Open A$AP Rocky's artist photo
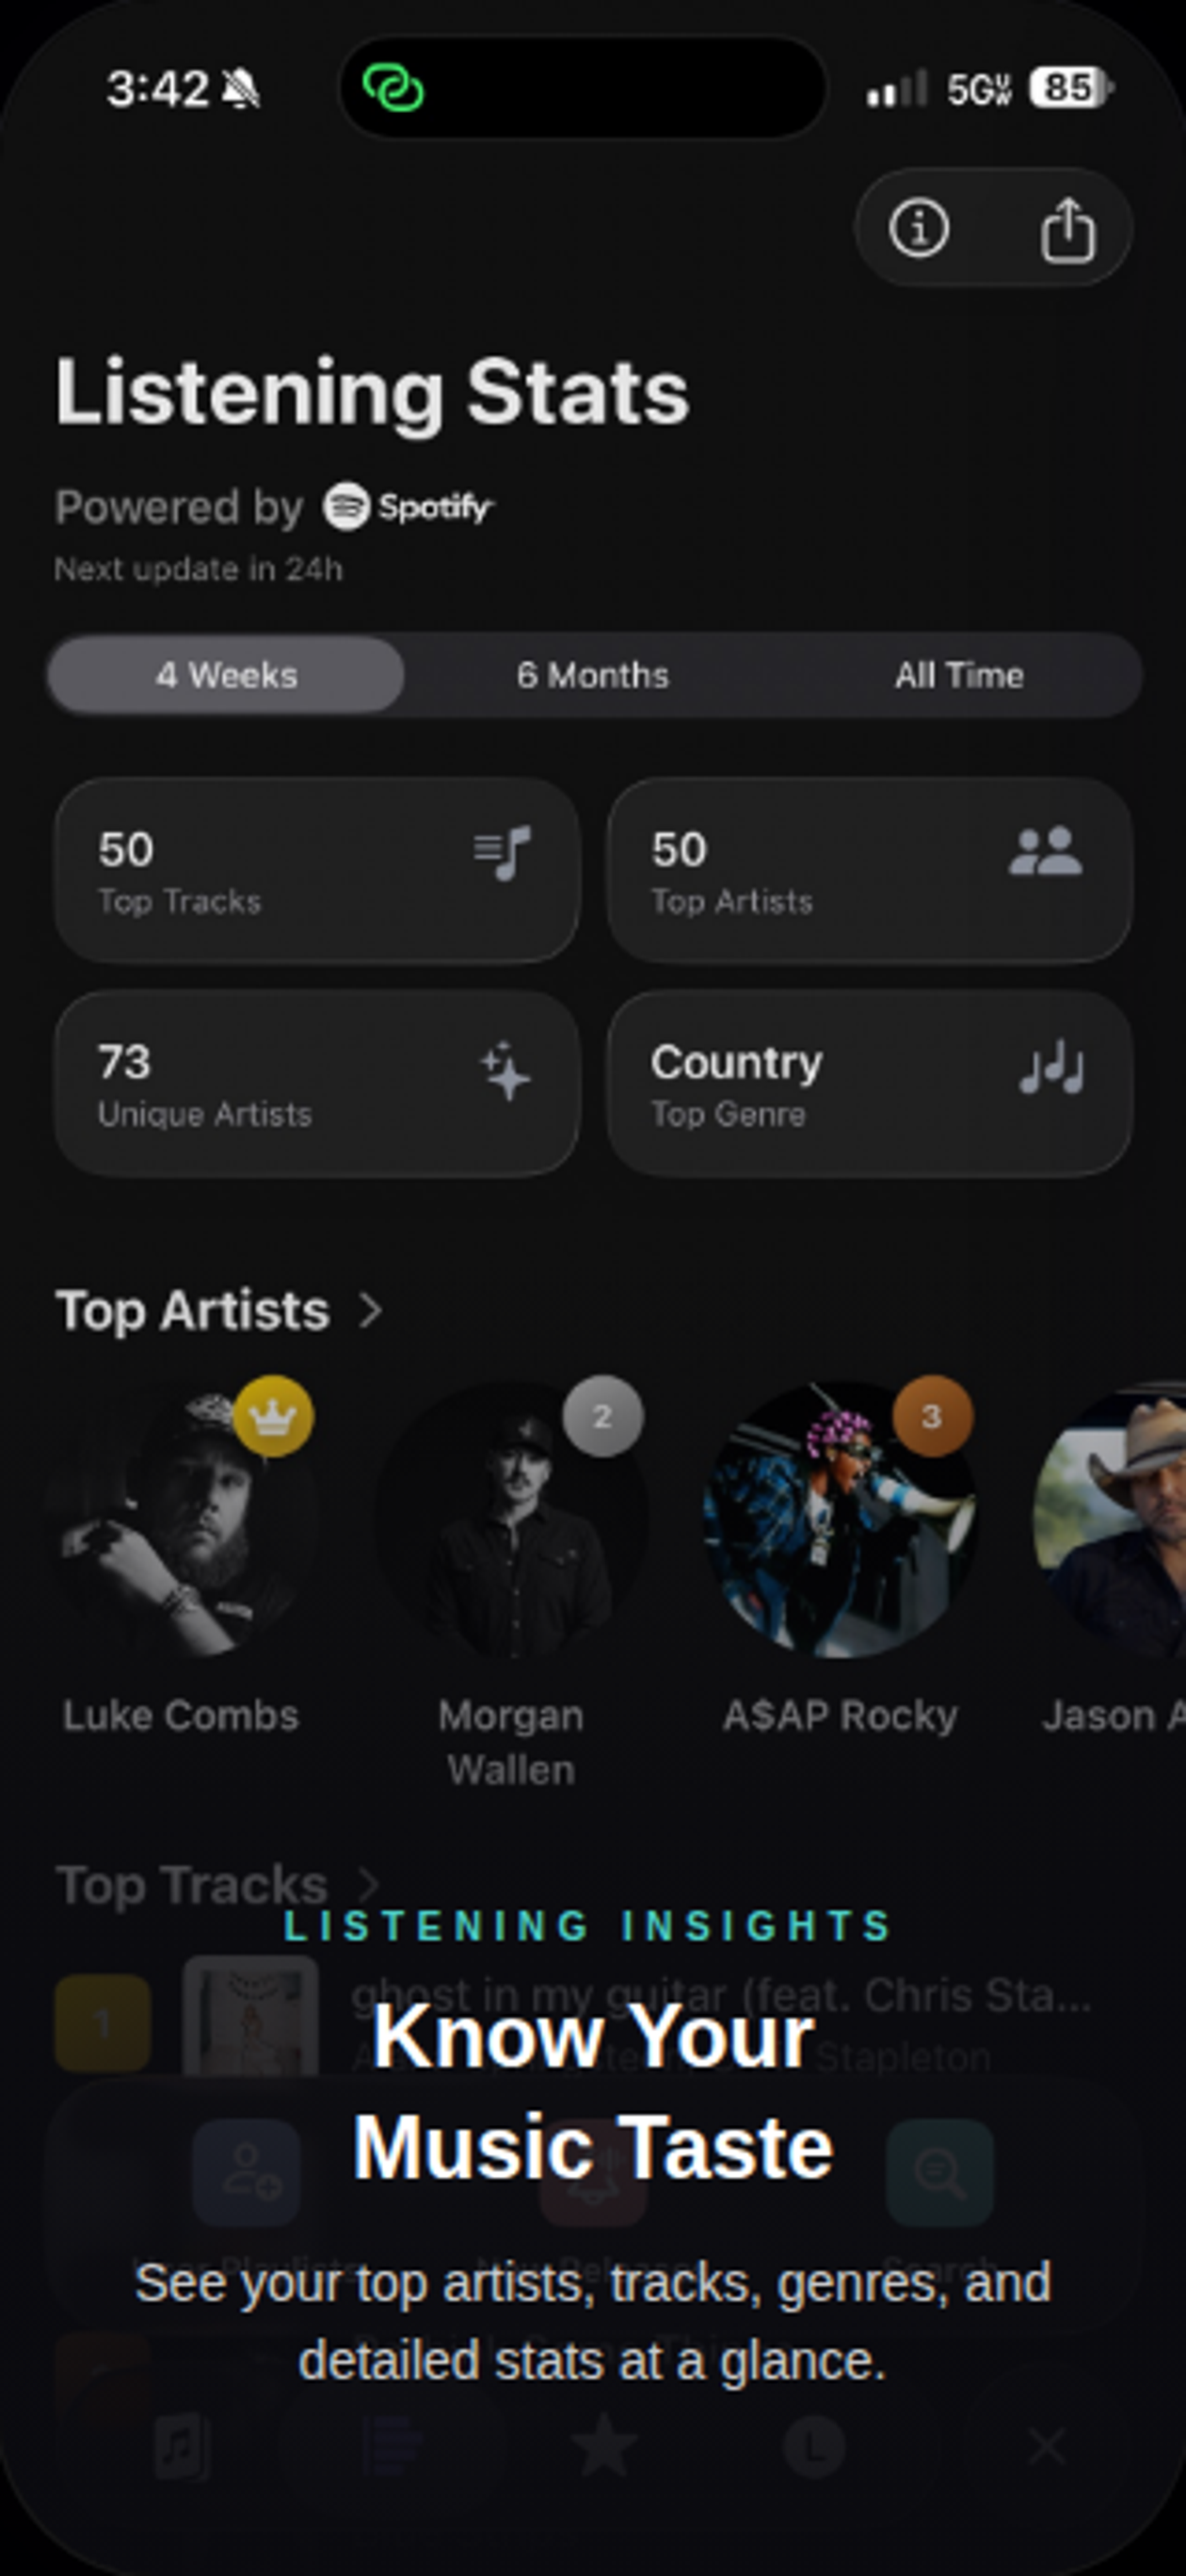This screenshot has height=2576, width=1186. pos(838,1520)
